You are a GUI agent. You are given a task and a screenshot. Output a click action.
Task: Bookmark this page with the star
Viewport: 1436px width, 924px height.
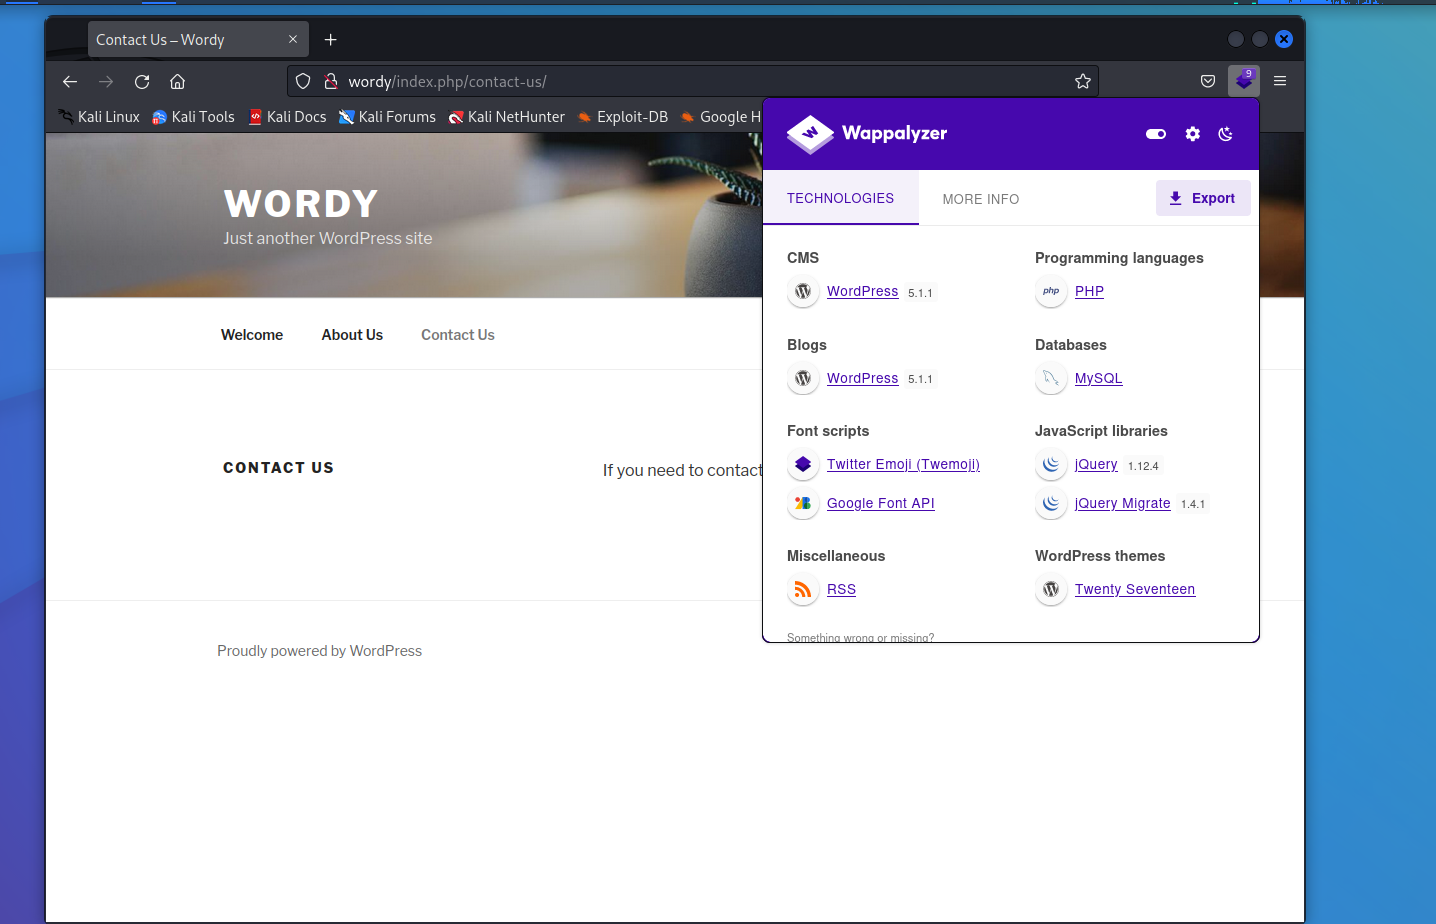(1083, 81)
